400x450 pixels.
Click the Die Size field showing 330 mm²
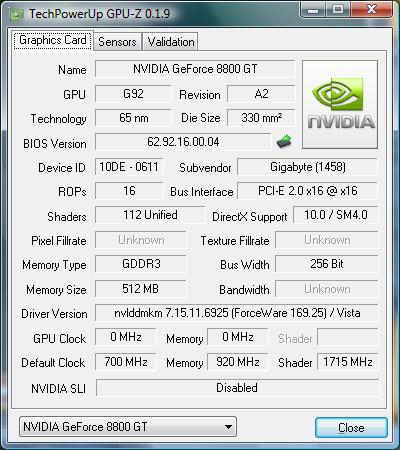pyautogui.click(x=261, y=118)
